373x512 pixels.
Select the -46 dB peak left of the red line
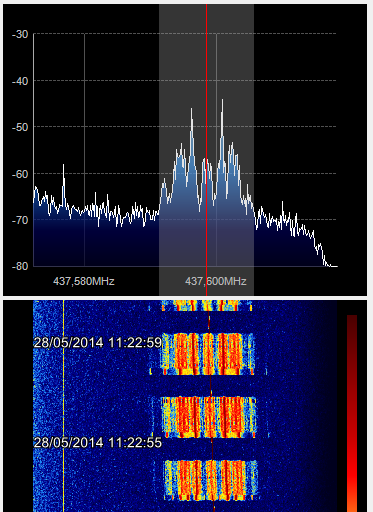192,110
